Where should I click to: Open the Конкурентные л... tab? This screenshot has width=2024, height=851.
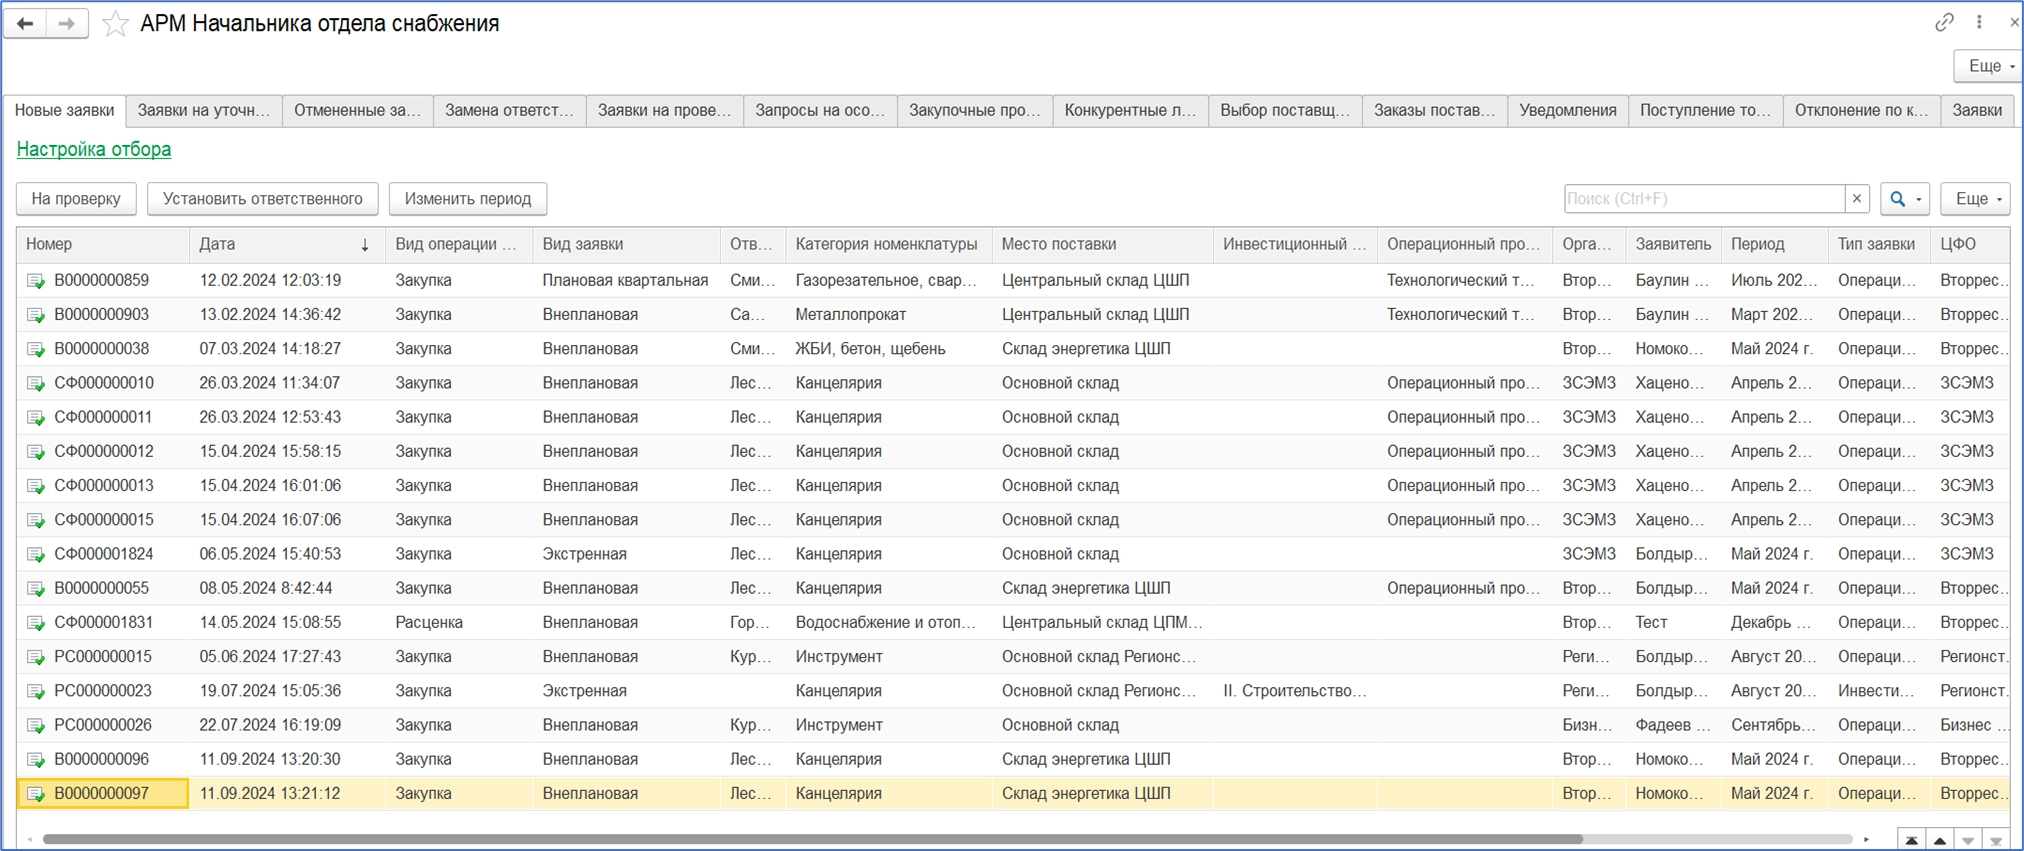(1130, 110)
